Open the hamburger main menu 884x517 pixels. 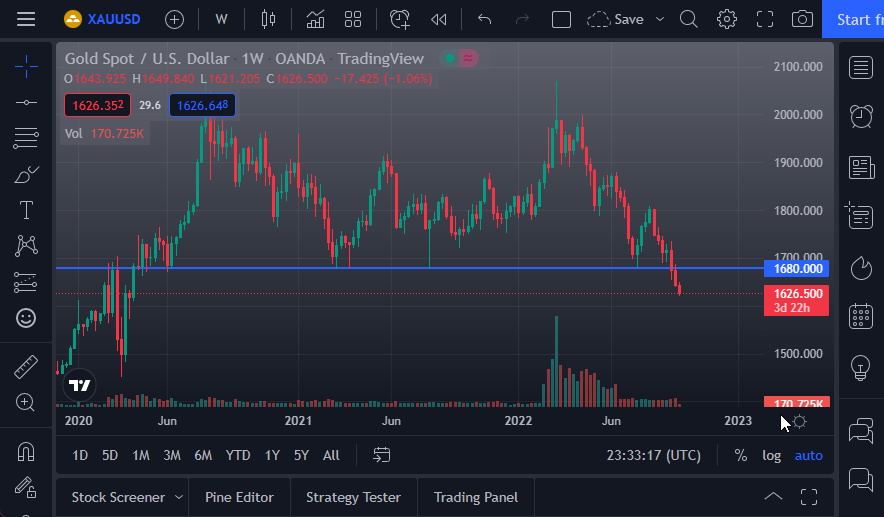(x=26, y=19)
